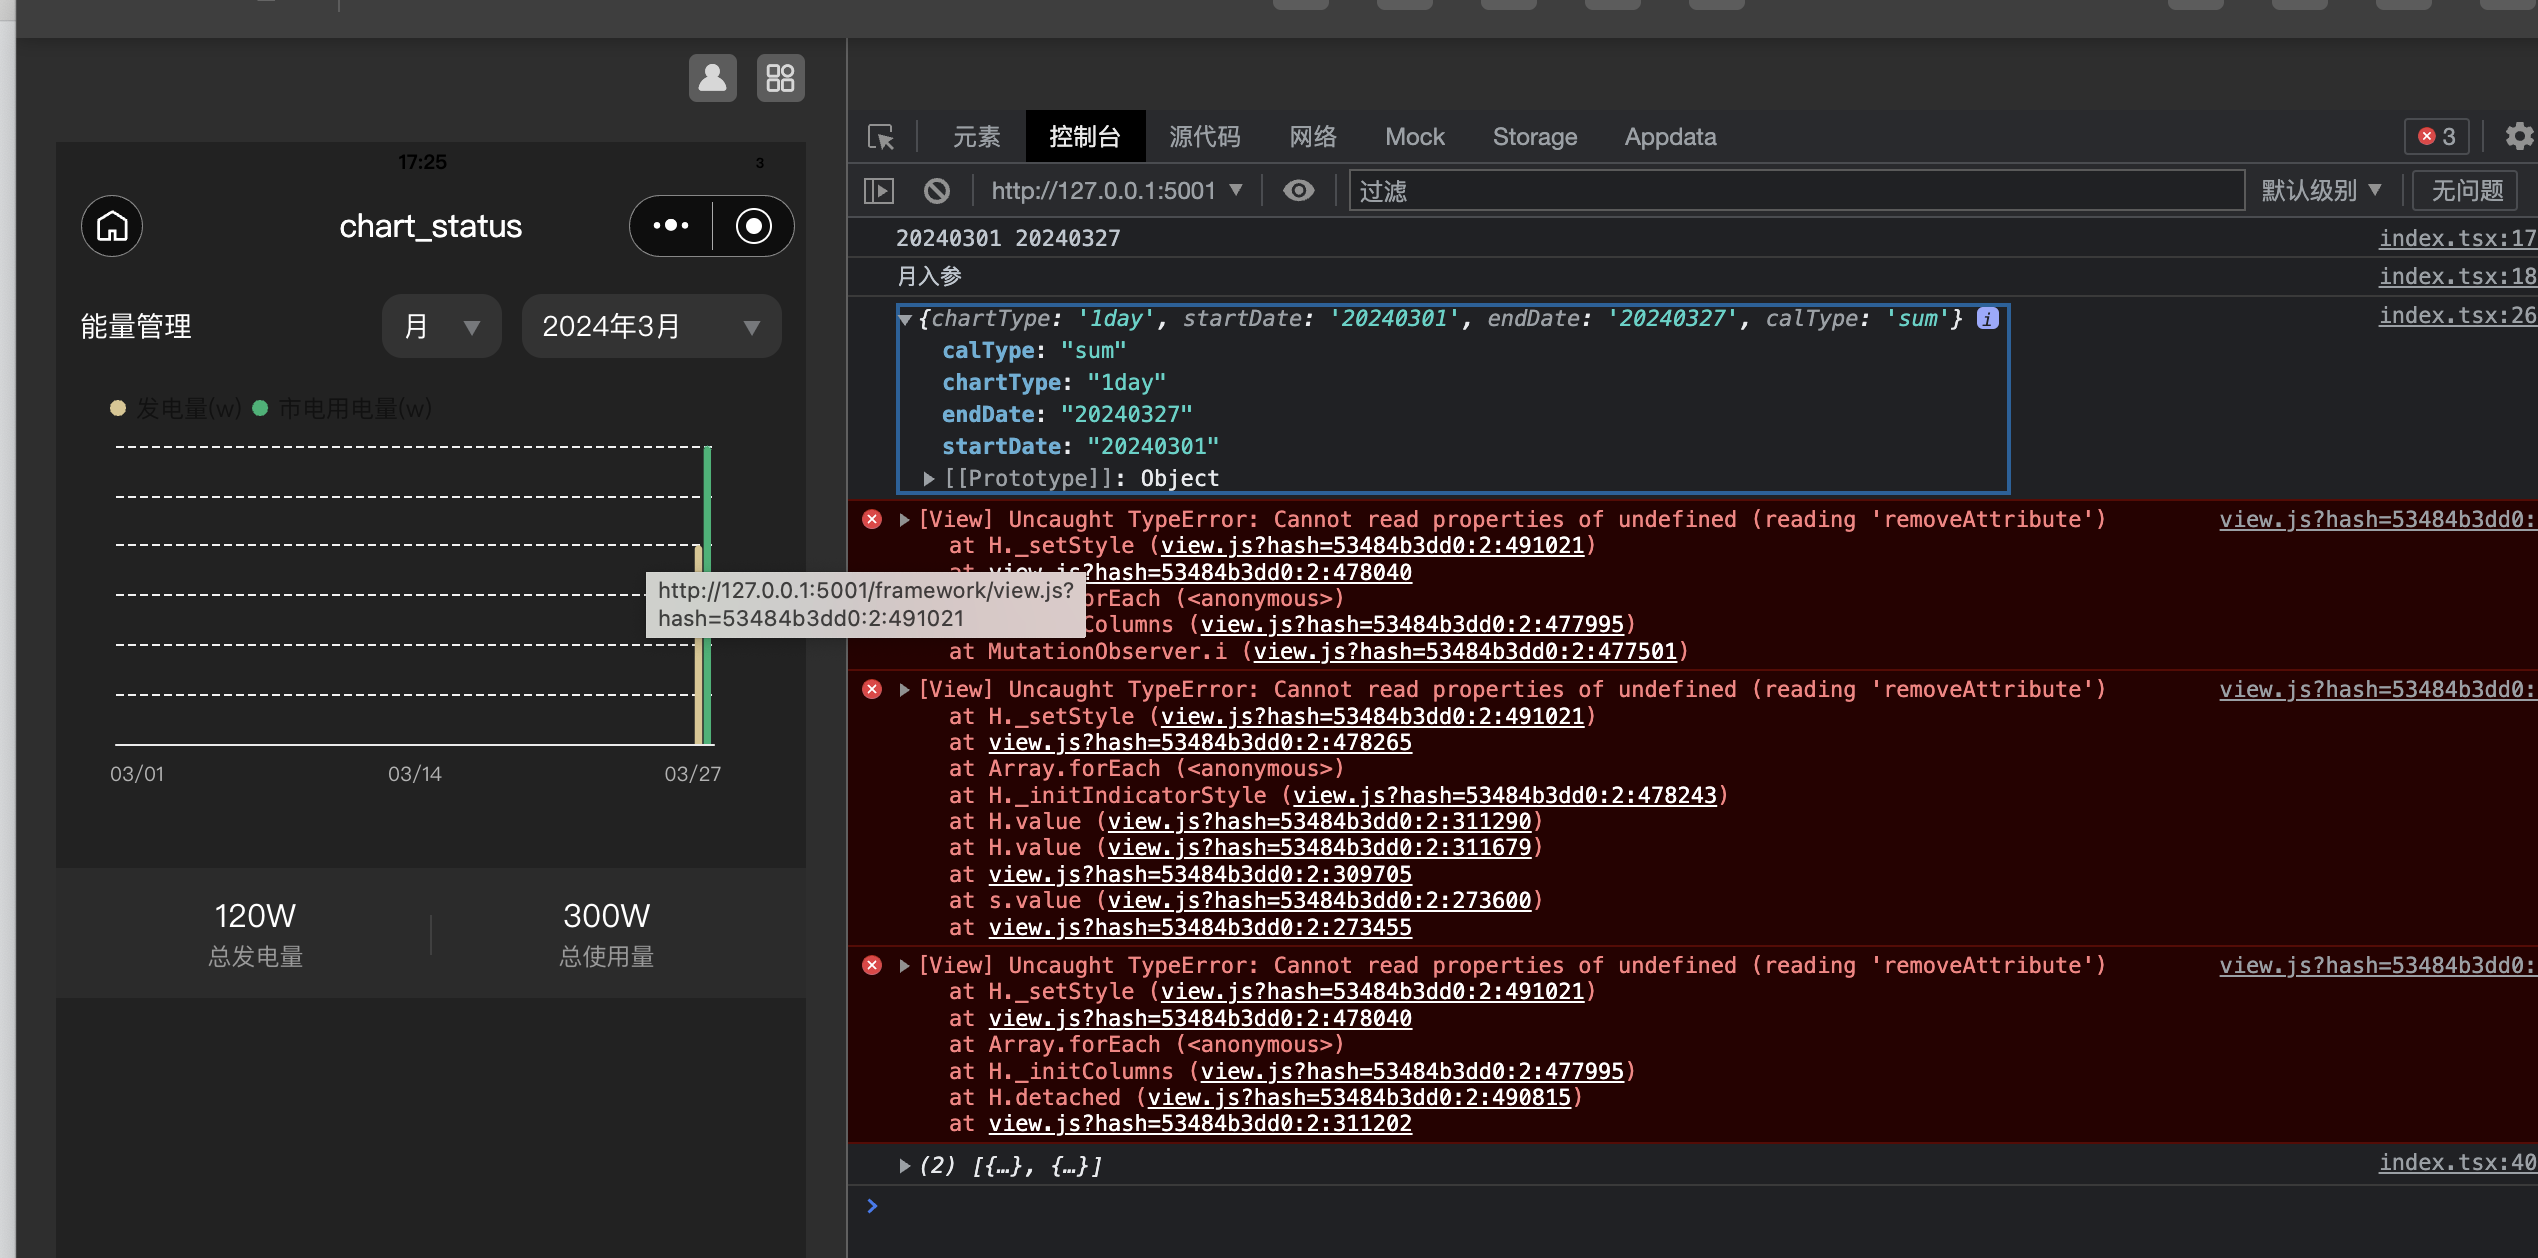Open view.js link on the s.value line
2538x1258 pixels.
click(1319, 900)
